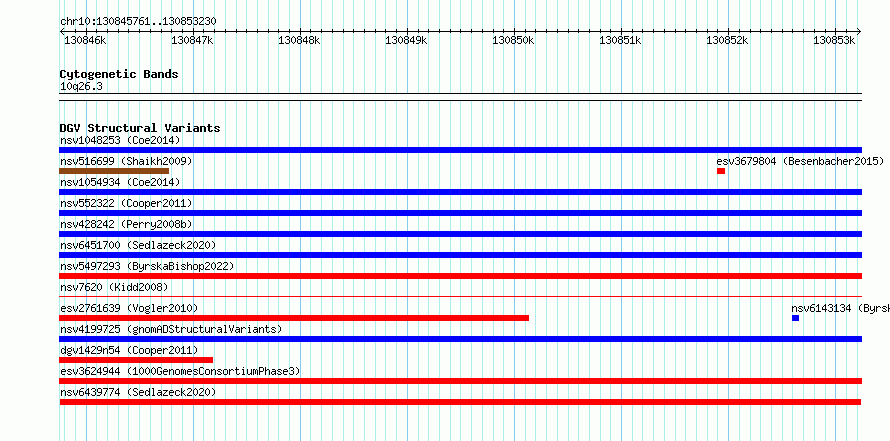Click the 130853k ruler label
Image resolution: width=890 pixels, height=441 pixels.
[834, 40]
